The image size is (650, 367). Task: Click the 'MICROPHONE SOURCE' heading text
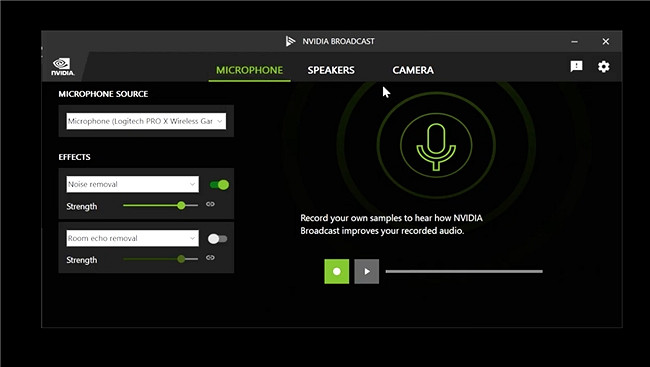click(103, 94)
